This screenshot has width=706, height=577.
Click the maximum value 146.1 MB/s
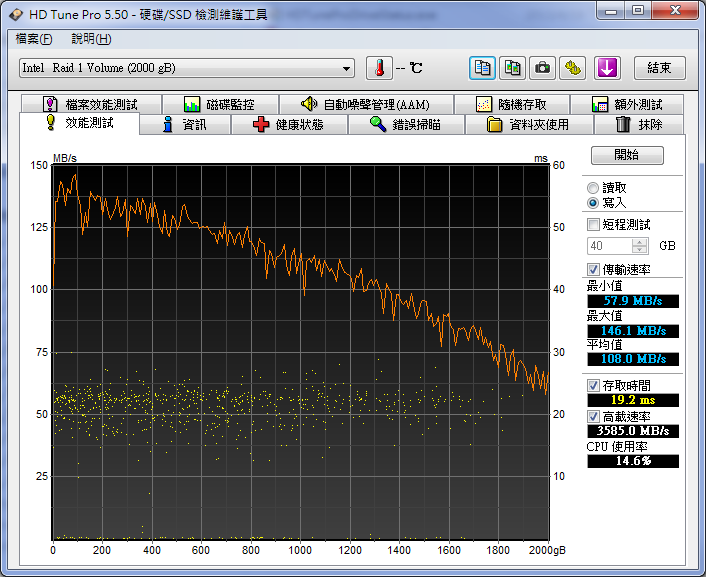point(633,331)
